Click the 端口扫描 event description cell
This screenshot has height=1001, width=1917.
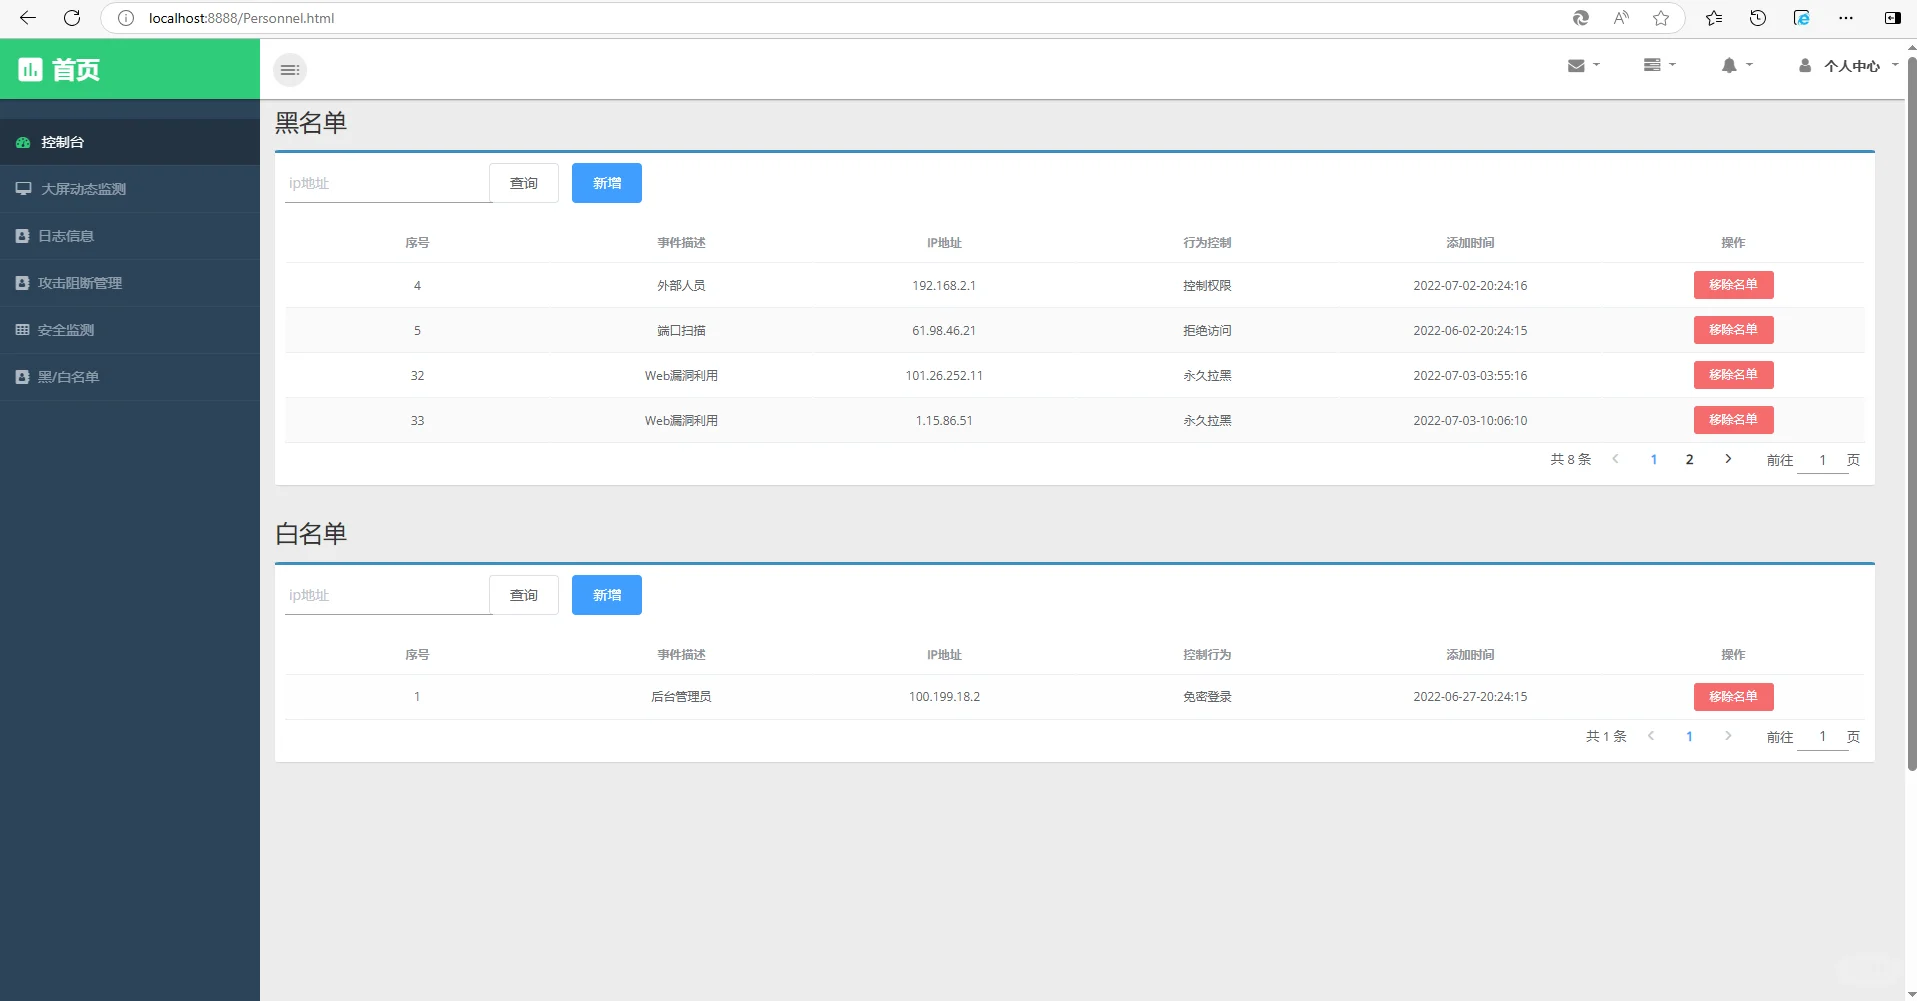pyautogui.click(x=681, y=331)
